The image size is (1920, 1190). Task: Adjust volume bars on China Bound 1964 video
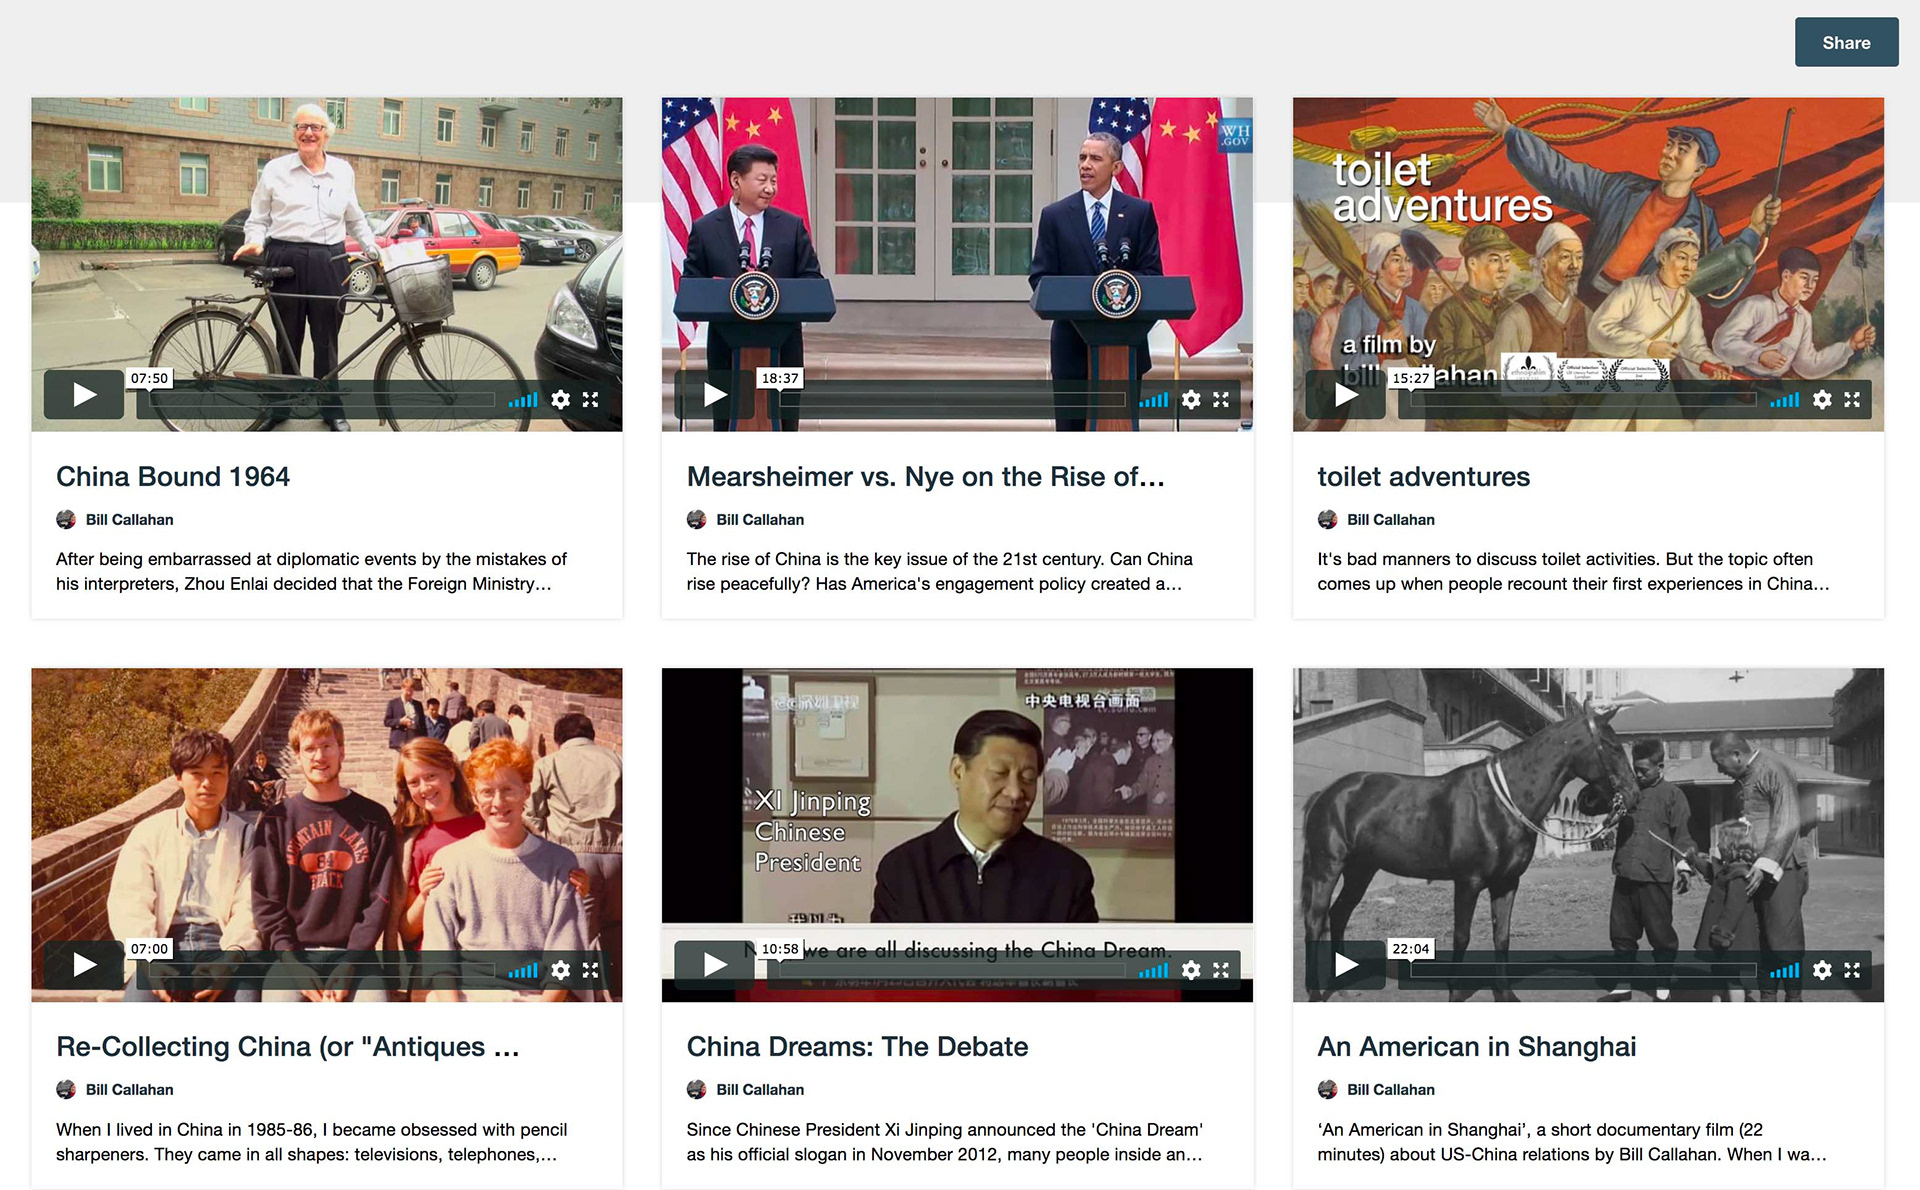(523, 400)
